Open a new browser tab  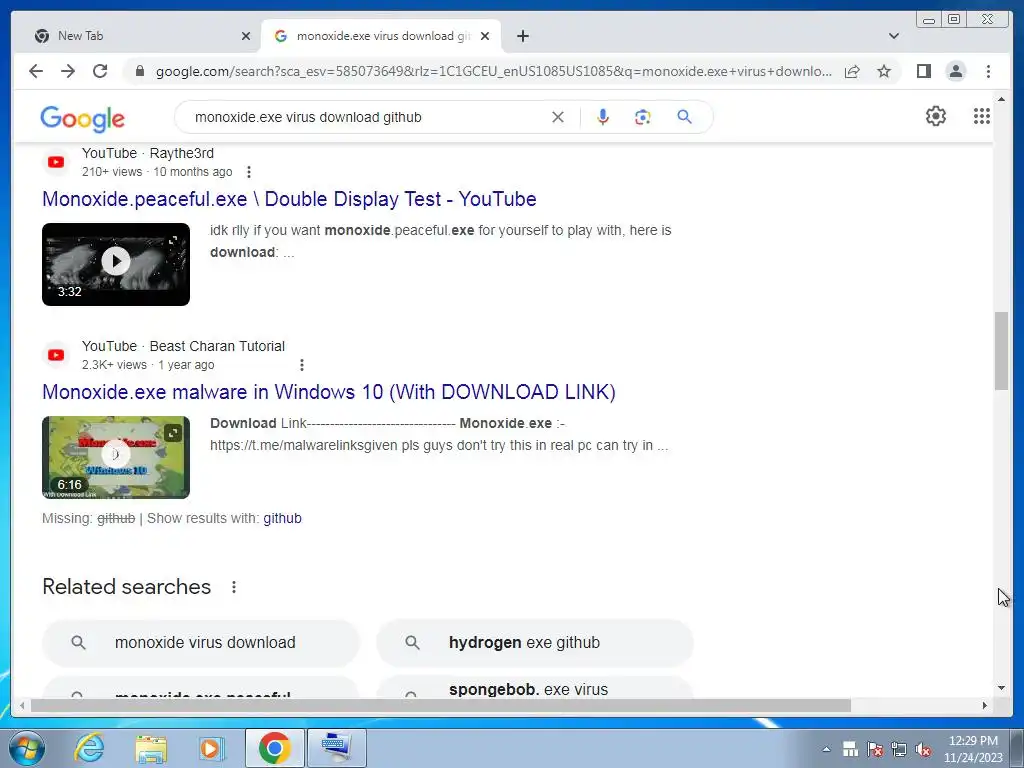pyautogui.click(x=522, y=36)
